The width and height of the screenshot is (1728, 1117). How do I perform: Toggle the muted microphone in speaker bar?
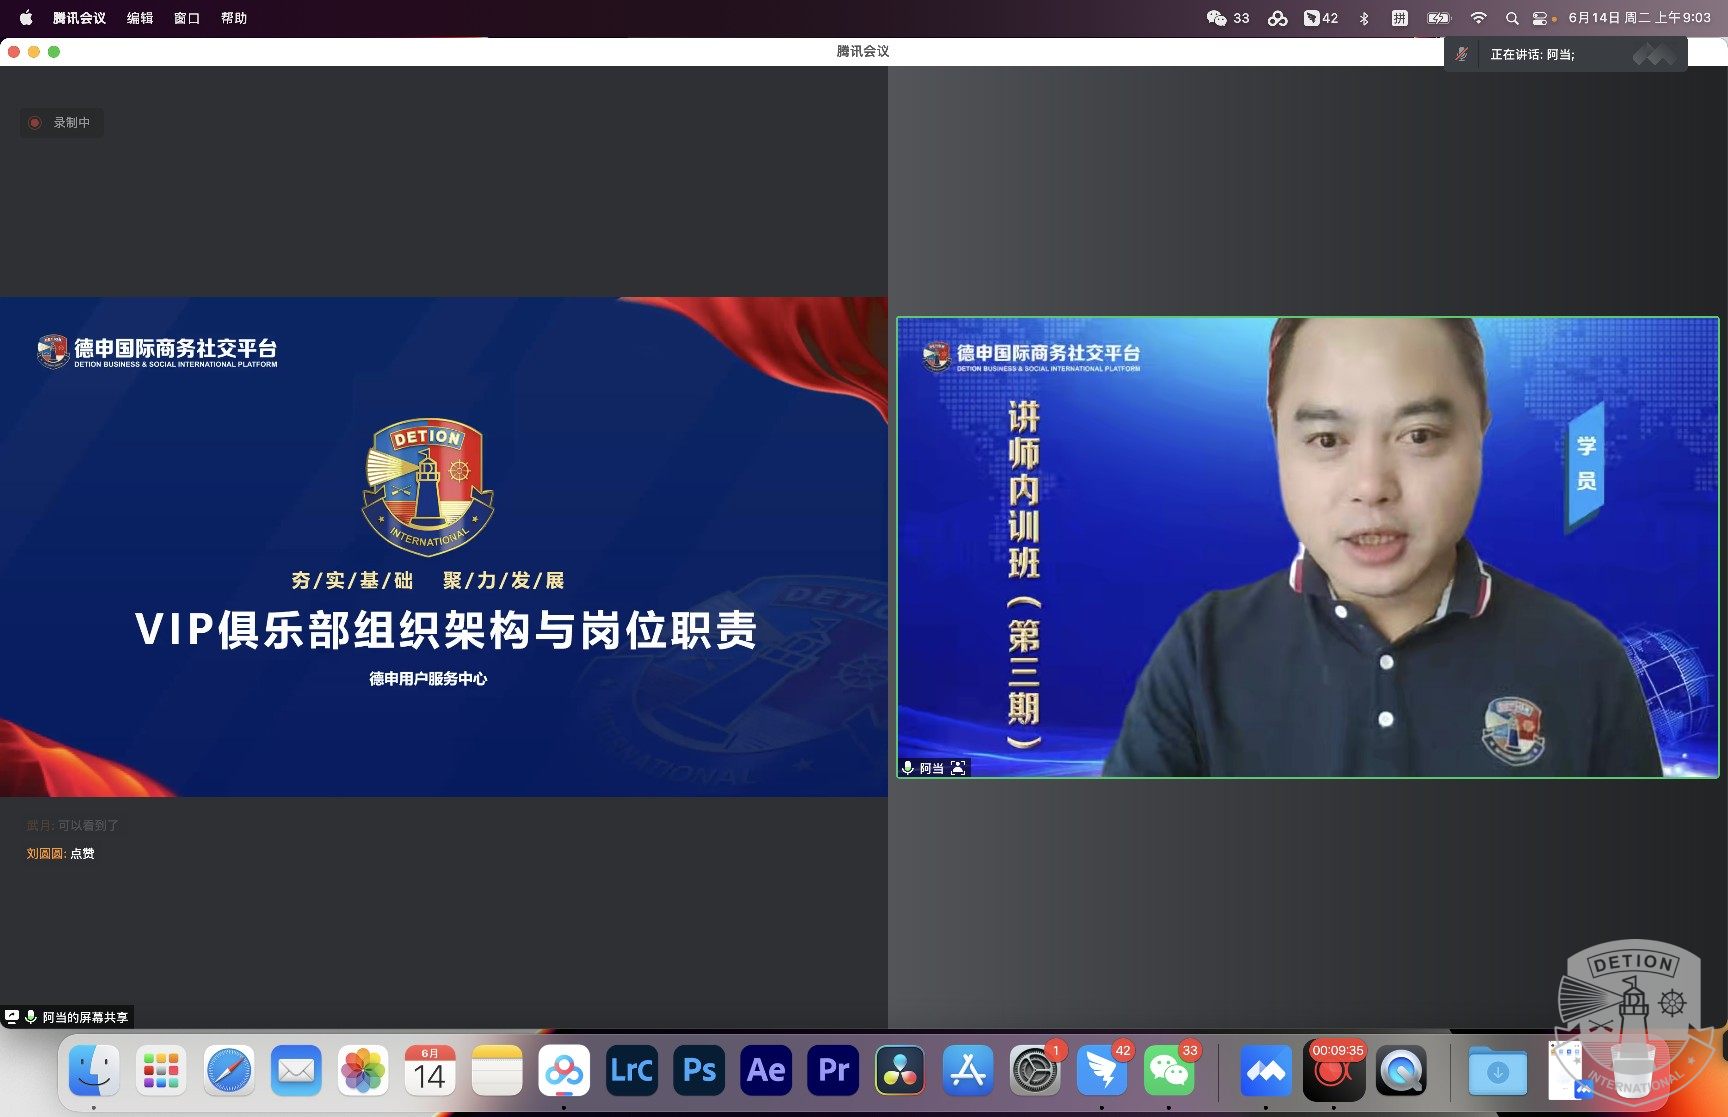pyautogui.click(x=1461, y=54)
